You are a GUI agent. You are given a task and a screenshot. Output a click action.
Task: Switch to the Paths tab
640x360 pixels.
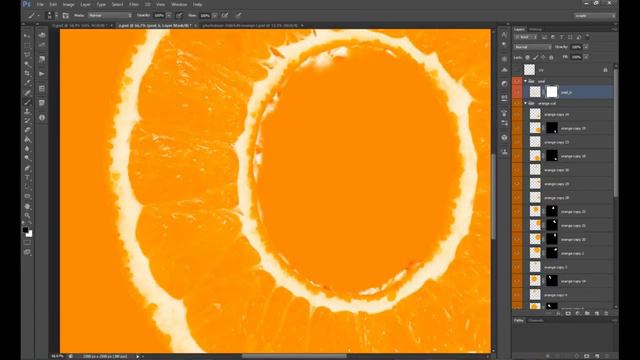coord(519,321)
